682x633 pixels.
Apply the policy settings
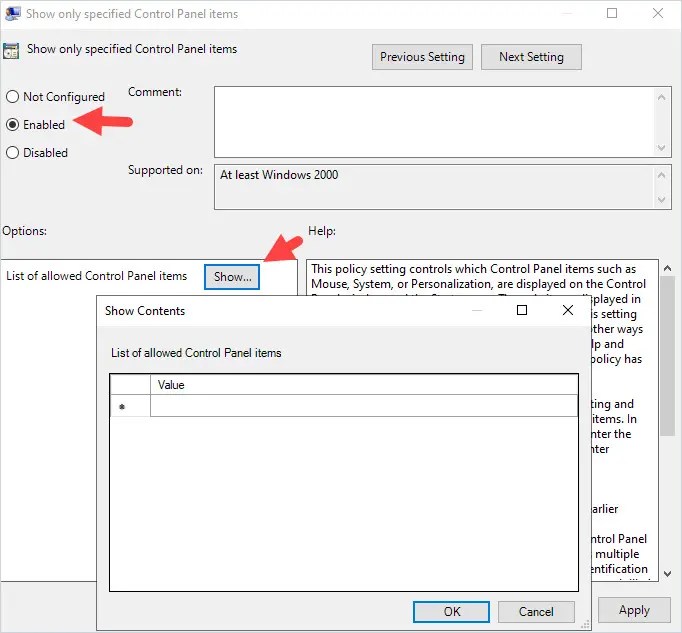pyautogui.click(x=634, y=610)
